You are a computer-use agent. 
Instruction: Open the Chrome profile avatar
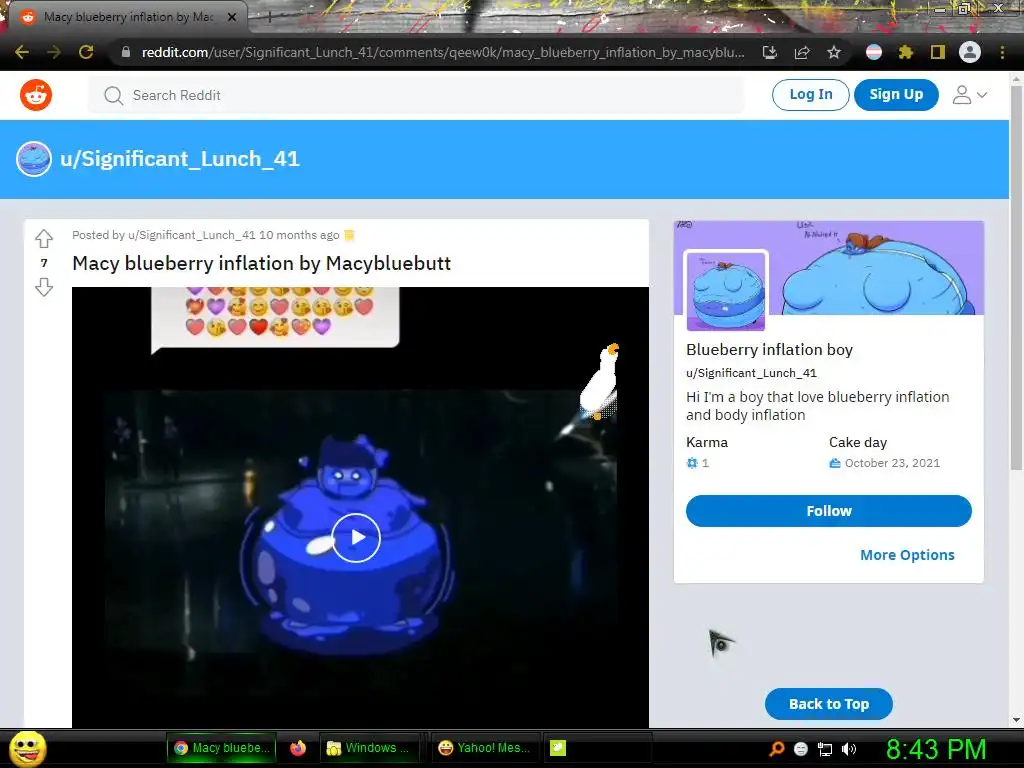click(x=970, y=52)
